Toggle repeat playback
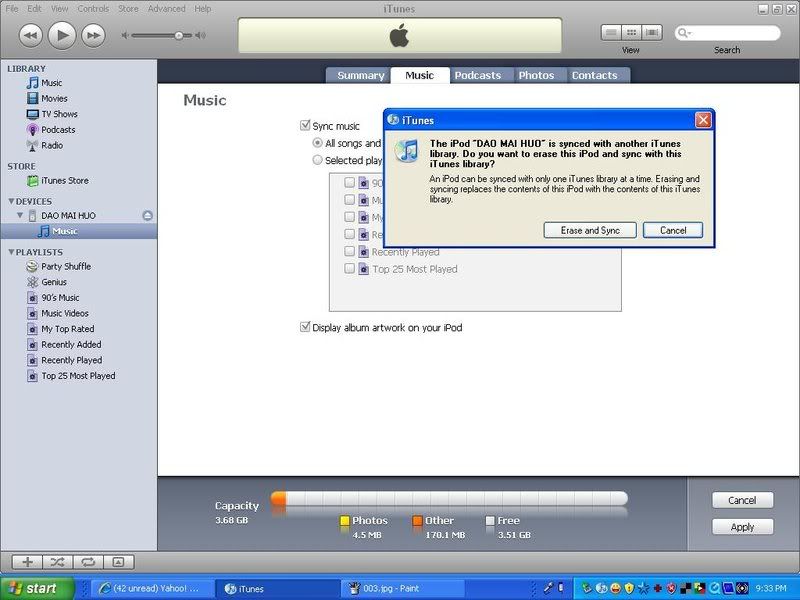The image size is (800, 600). pyautogui.click(x=88, y=562)
